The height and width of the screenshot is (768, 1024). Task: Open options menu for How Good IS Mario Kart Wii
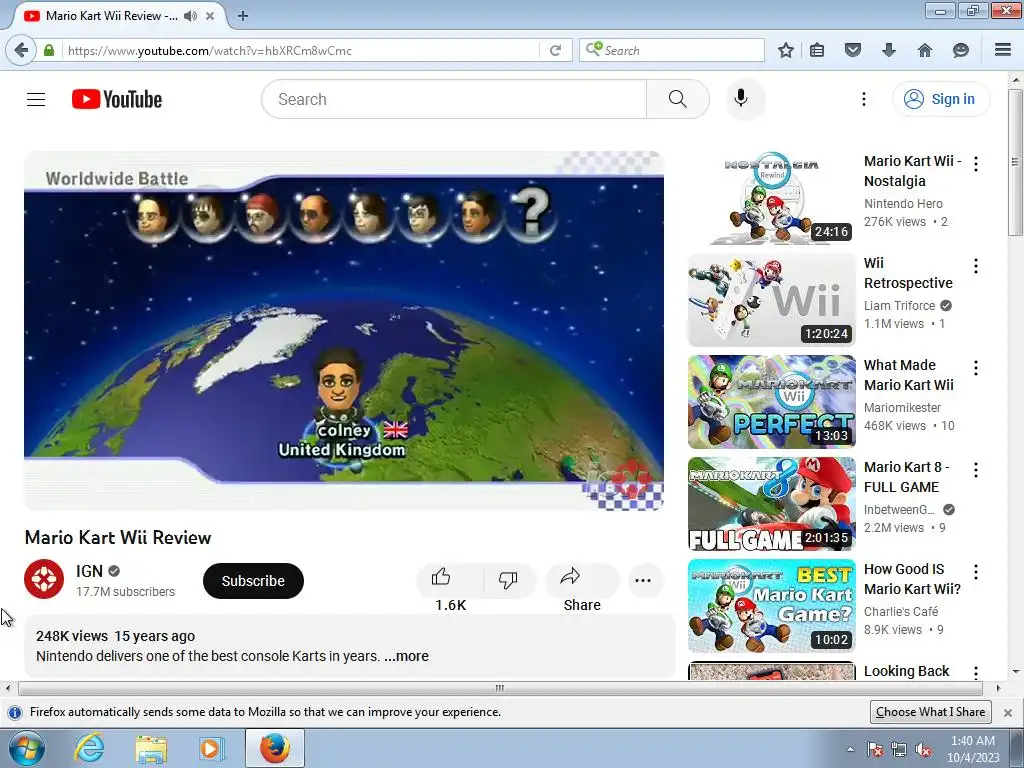976,572
